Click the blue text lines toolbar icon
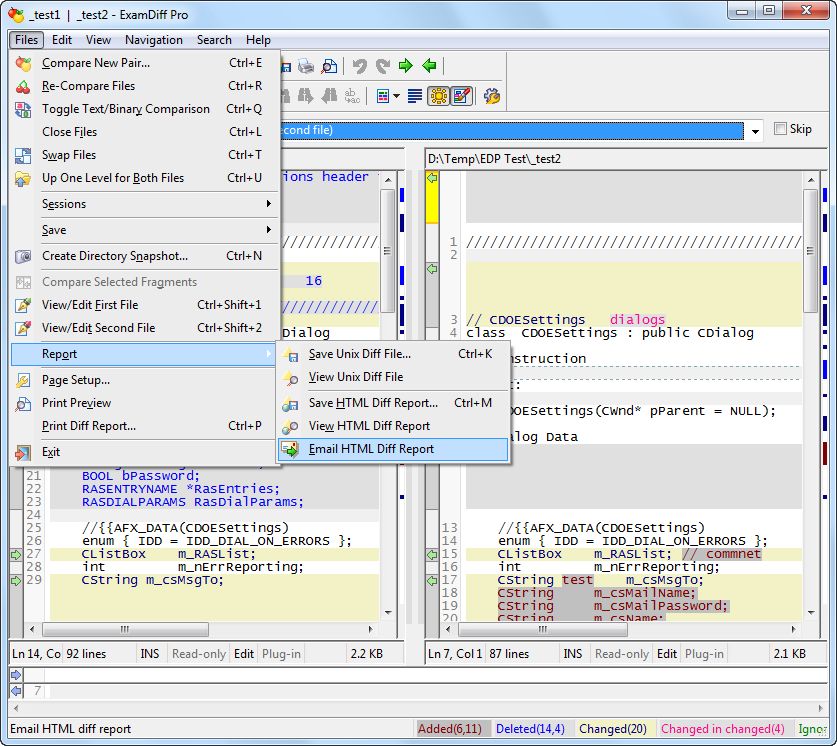The width and height of the screenshot is (837, 746). (415, 97)
